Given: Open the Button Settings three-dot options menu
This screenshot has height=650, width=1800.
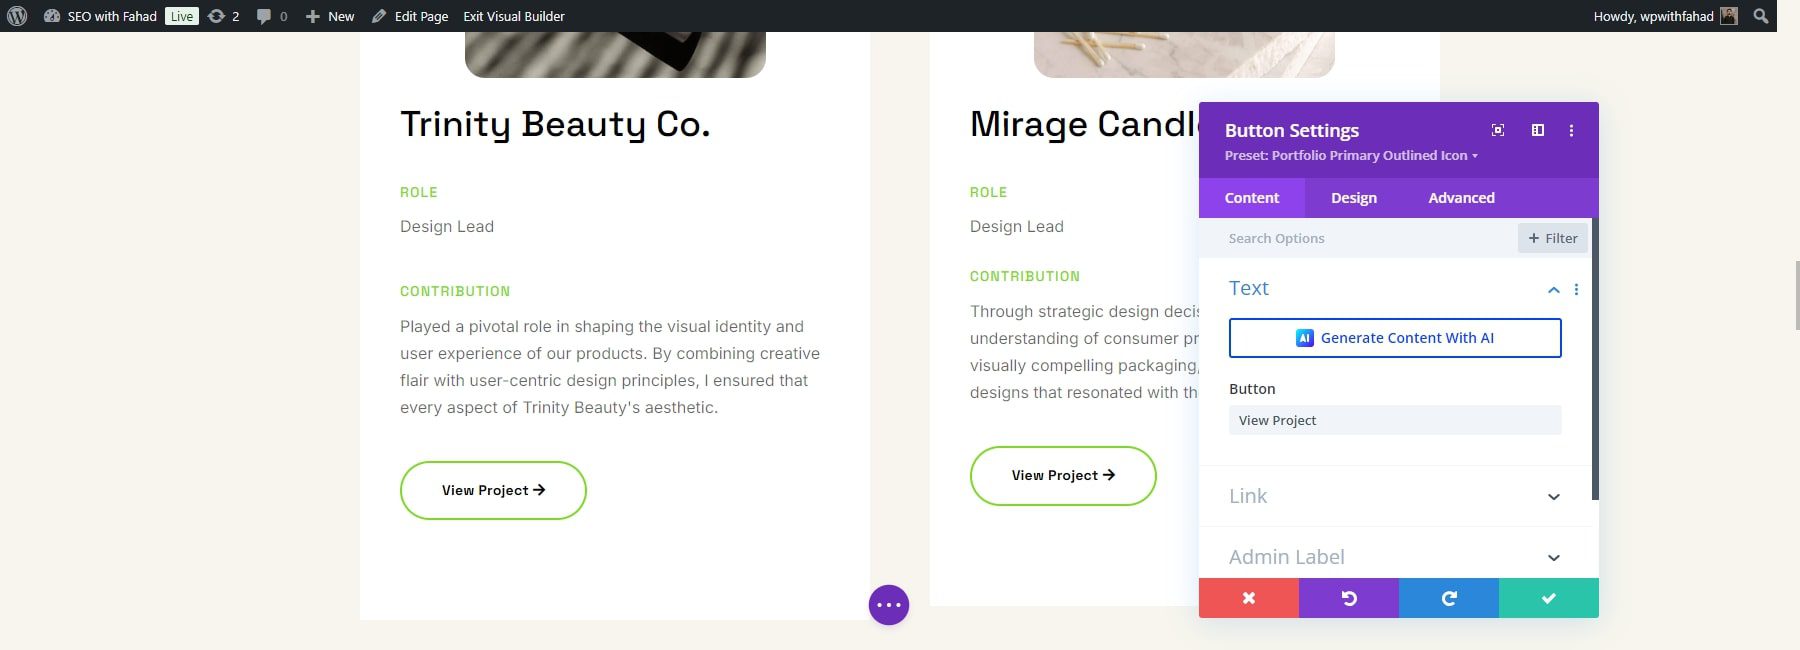Looking at the screenshot, I should [1571, 130].
